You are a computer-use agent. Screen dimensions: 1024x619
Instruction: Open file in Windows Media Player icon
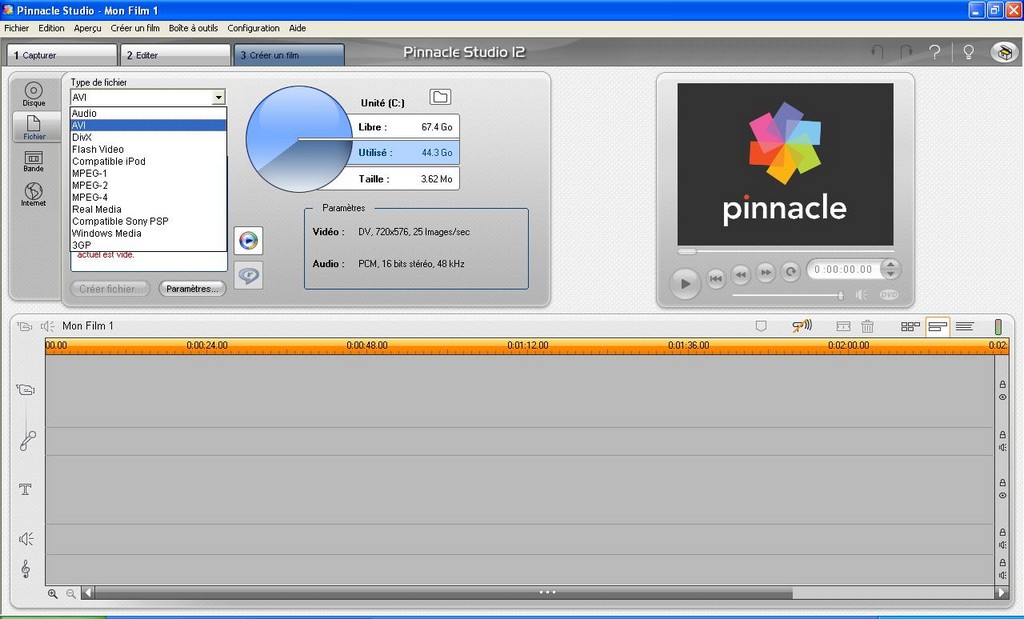pos(248,240)
